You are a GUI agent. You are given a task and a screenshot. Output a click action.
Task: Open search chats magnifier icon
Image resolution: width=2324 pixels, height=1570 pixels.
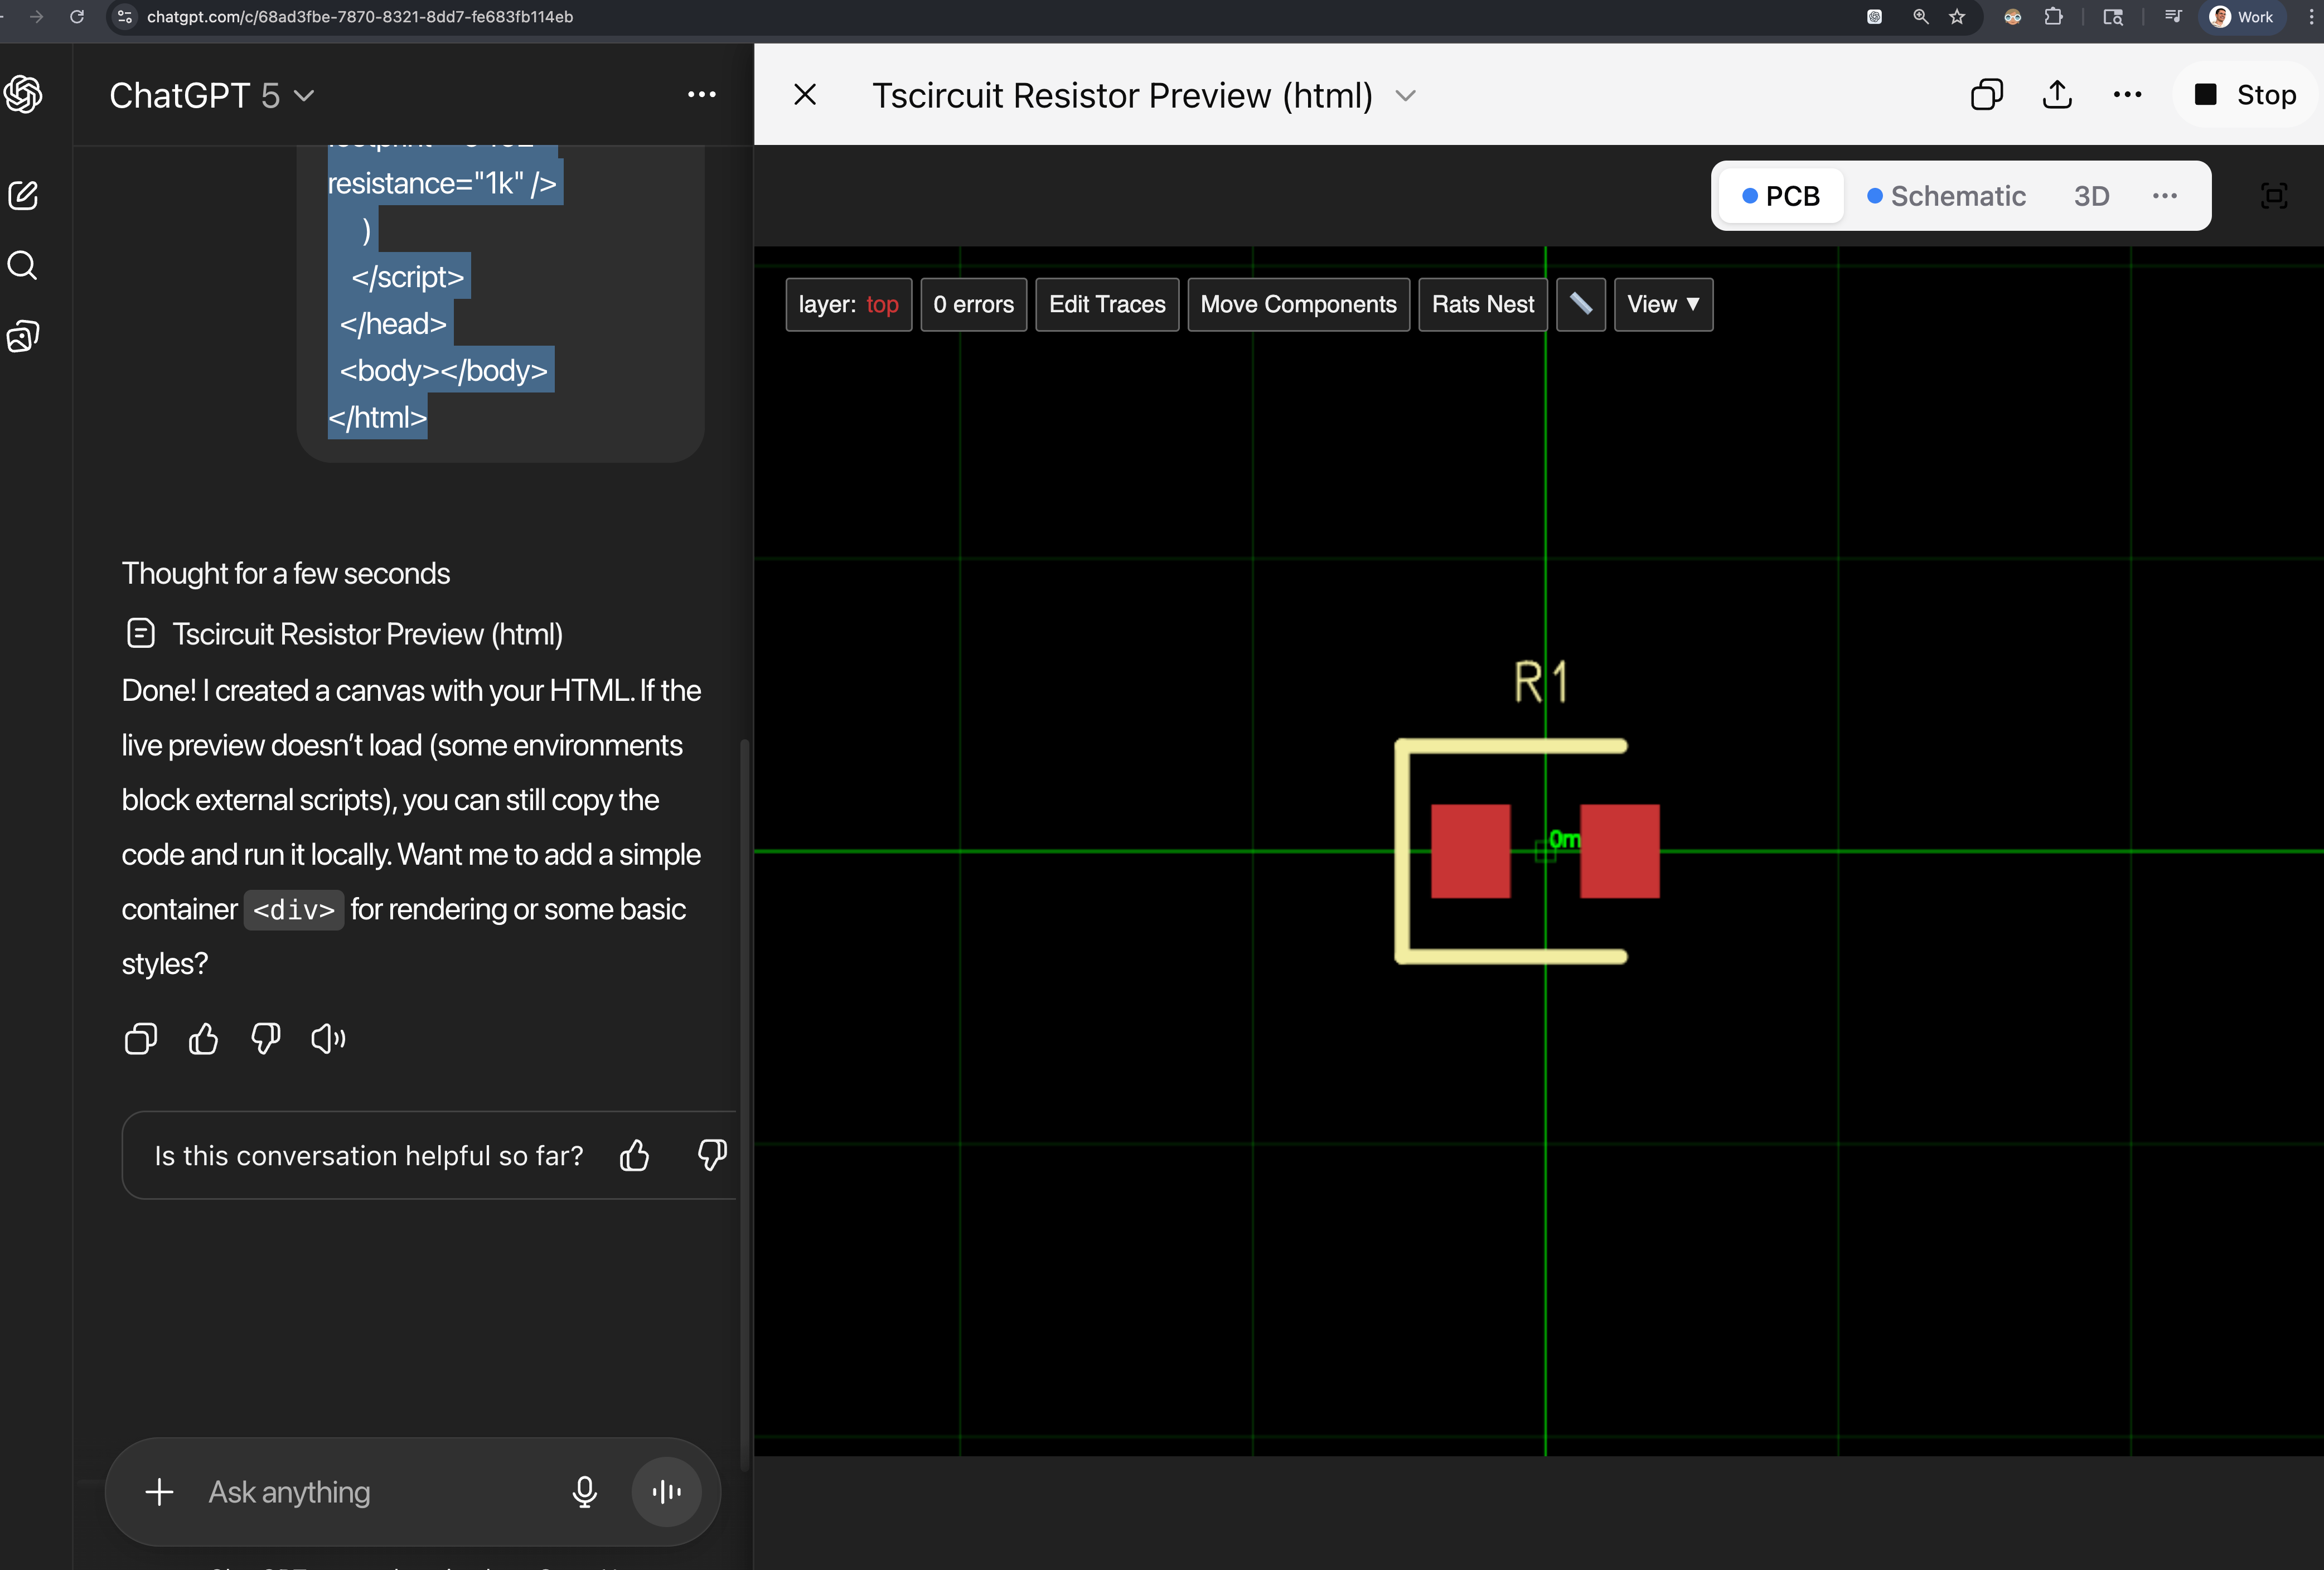[x=23, y=266]
